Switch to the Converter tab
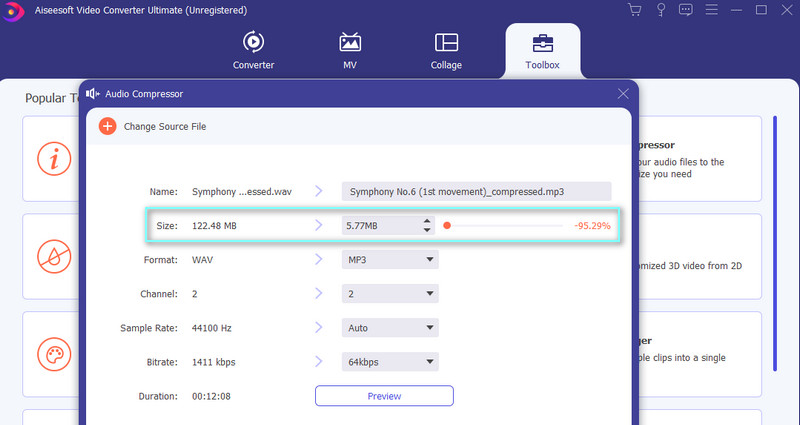This screenshot has height=425, width=800. tap(253, 51)
